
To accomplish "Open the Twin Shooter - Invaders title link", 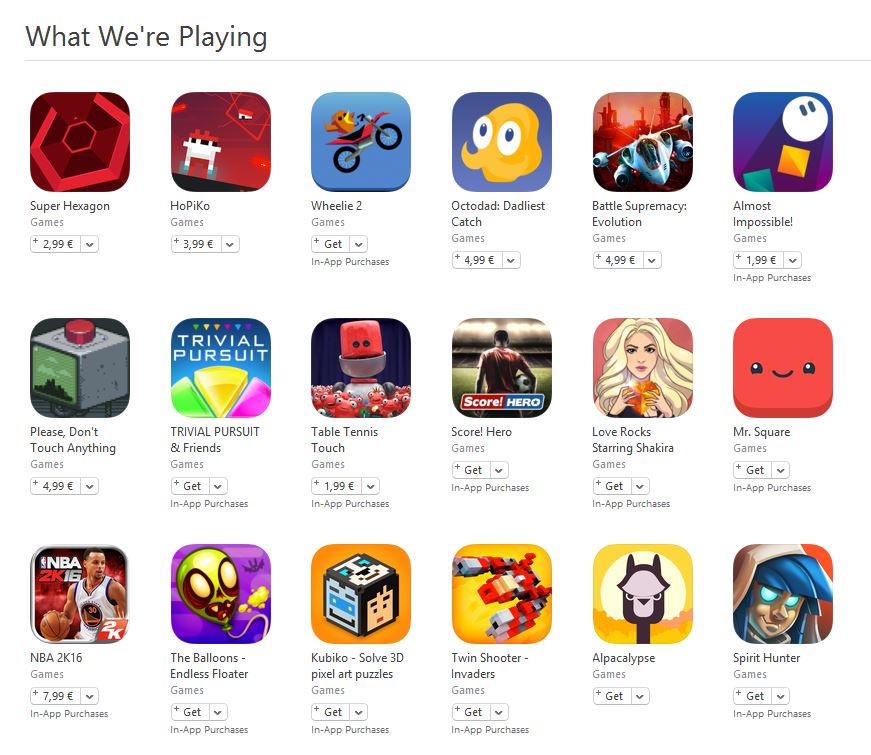I will [x=489, y=666].
